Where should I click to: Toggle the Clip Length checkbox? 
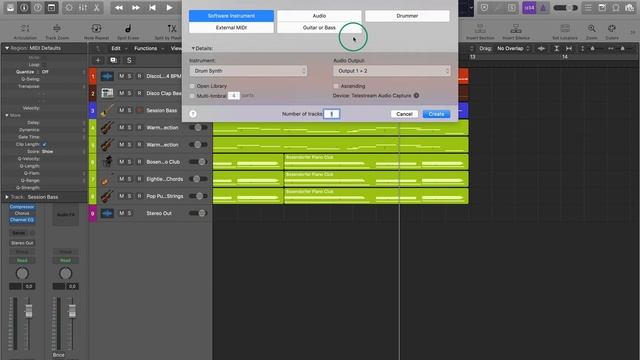coord(44,144)
